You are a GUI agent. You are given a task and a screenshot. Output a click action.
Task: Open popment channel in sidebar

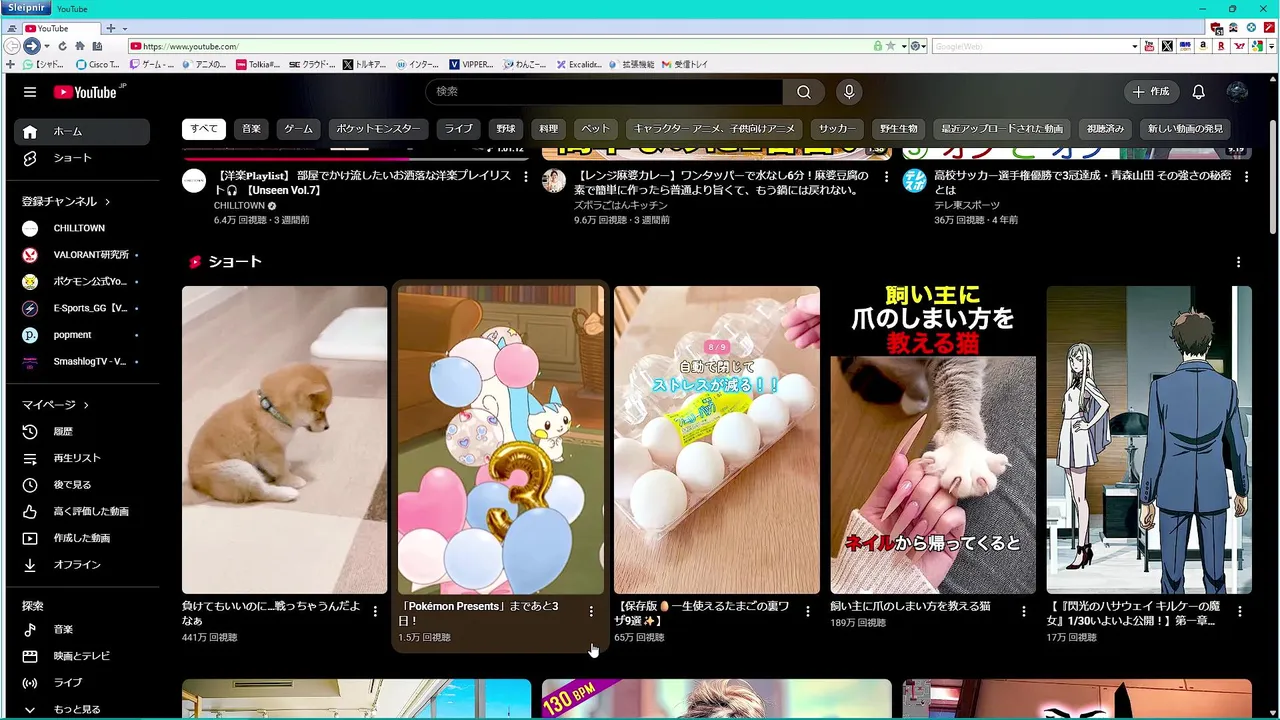point(82,335)
